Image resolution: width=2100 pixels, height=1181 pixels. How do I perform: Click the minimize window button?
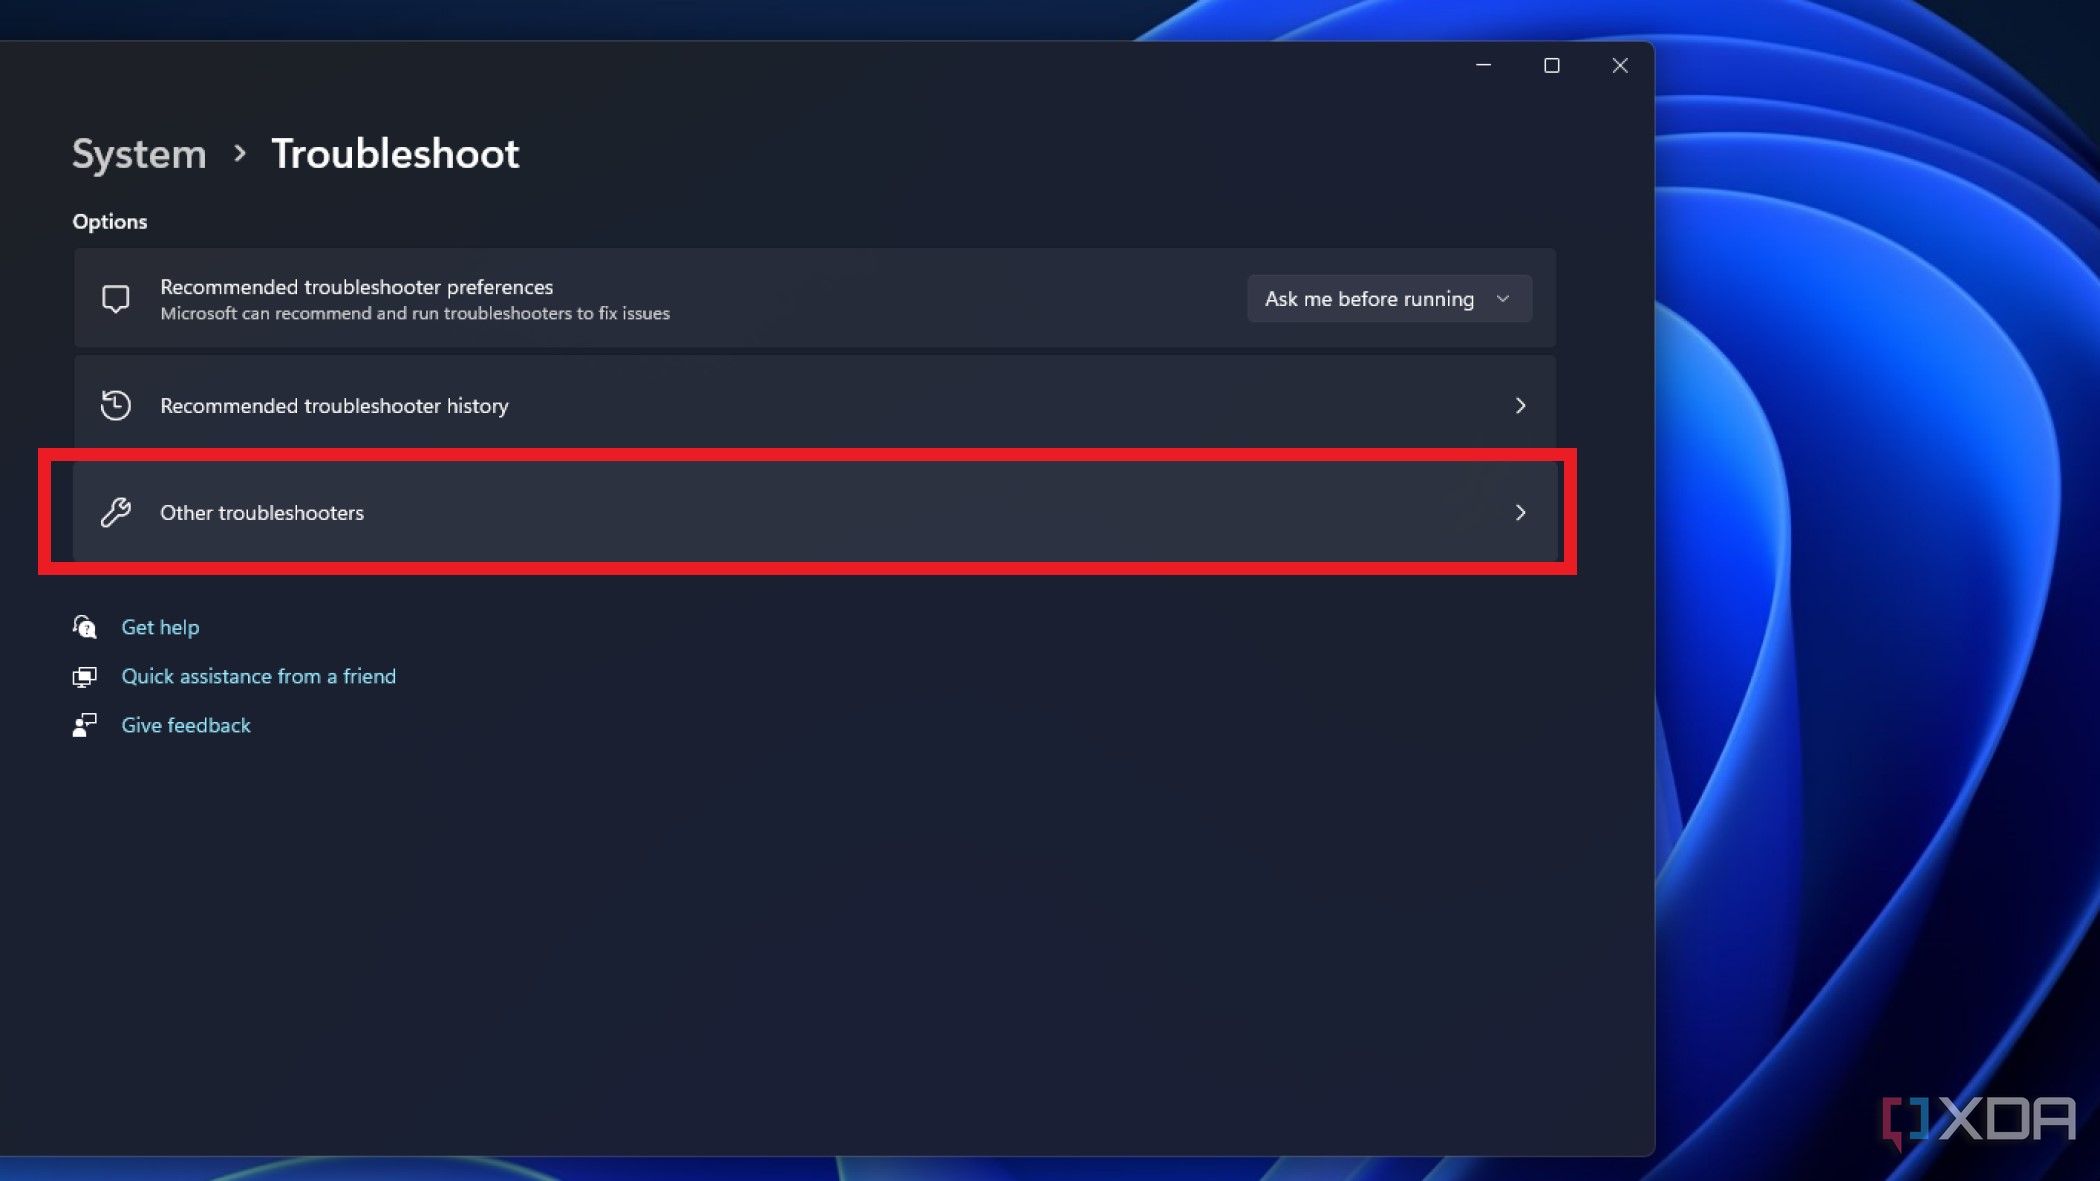[1484, 65]
